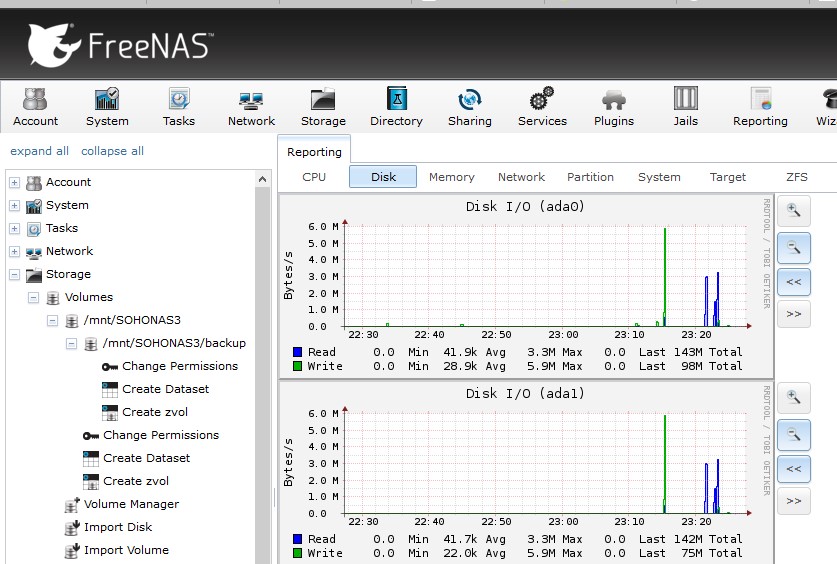This screenshot has width=837, height=564.
Task: Select the Storage label in tree
Action: (x=68, y=274)
